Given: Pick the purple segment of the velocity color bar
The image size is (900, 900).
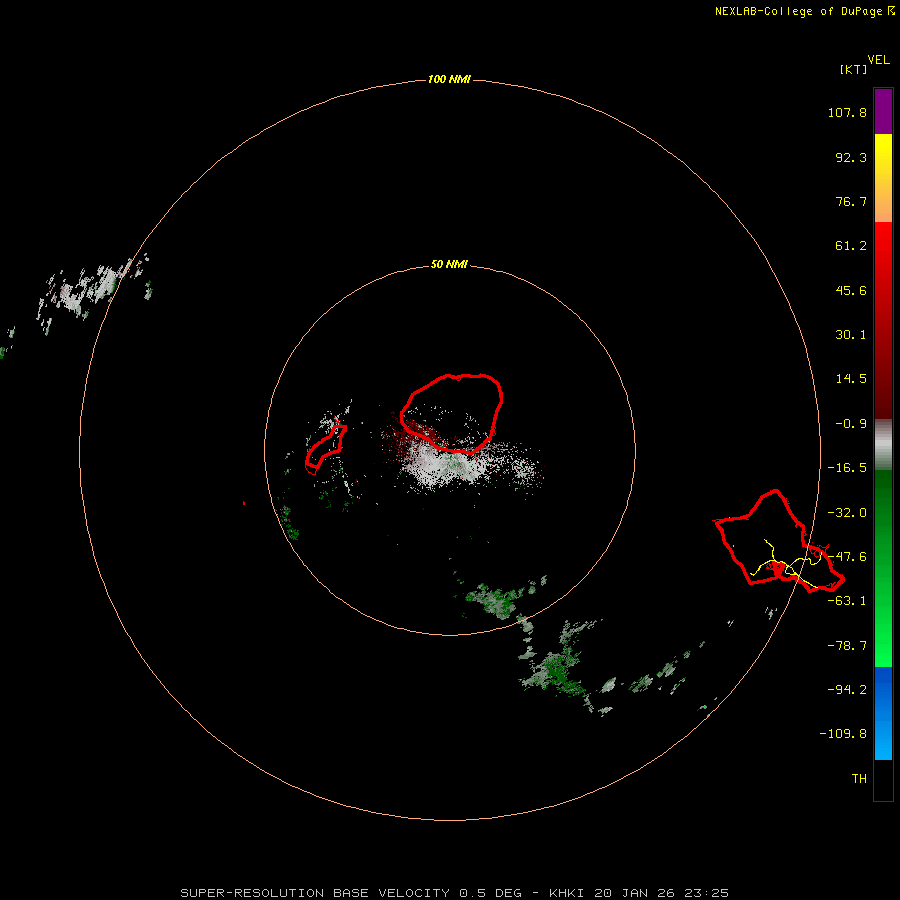Looking at the screenshot, I should pyautogui.click(x=883, y=111).
